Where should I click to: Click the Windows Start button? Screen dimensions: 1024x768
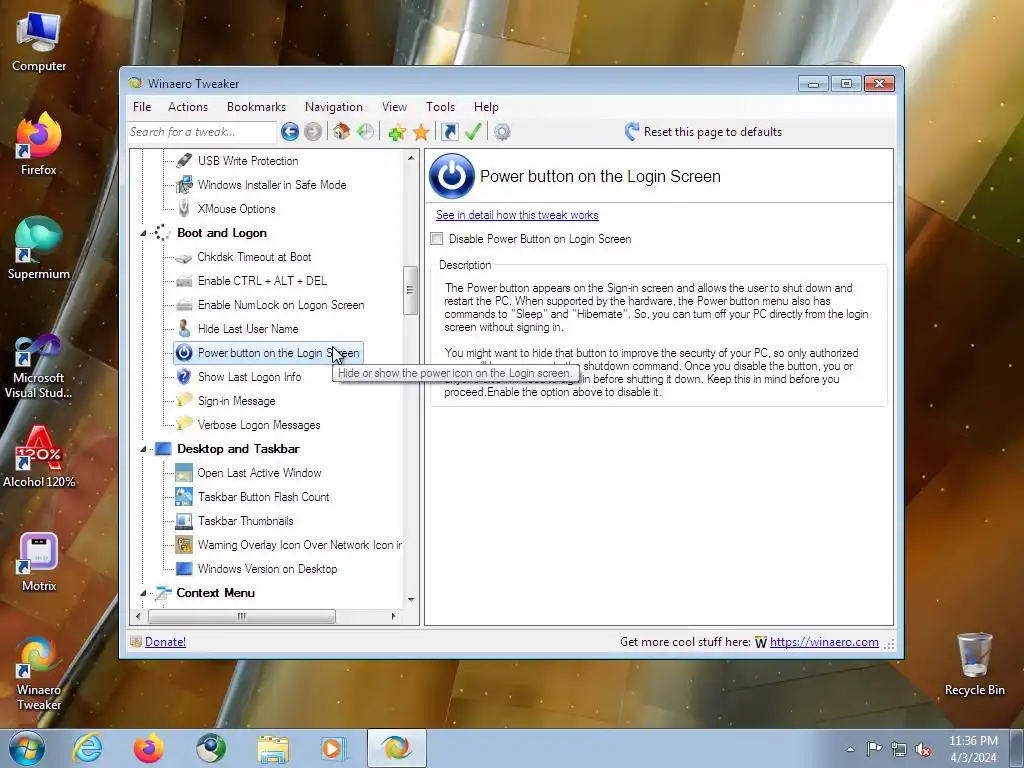(x=27, y=748)
